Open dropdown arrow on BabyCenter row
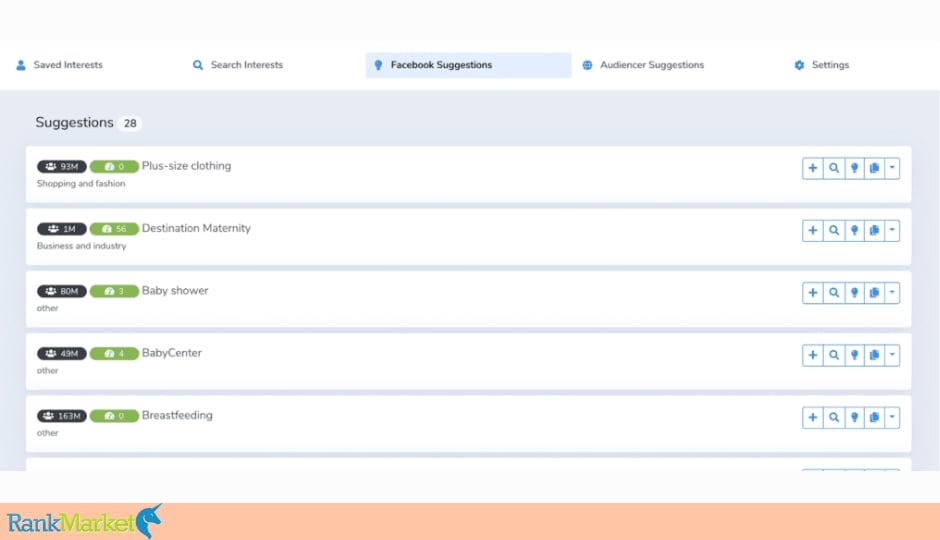 tap(892, 355)
